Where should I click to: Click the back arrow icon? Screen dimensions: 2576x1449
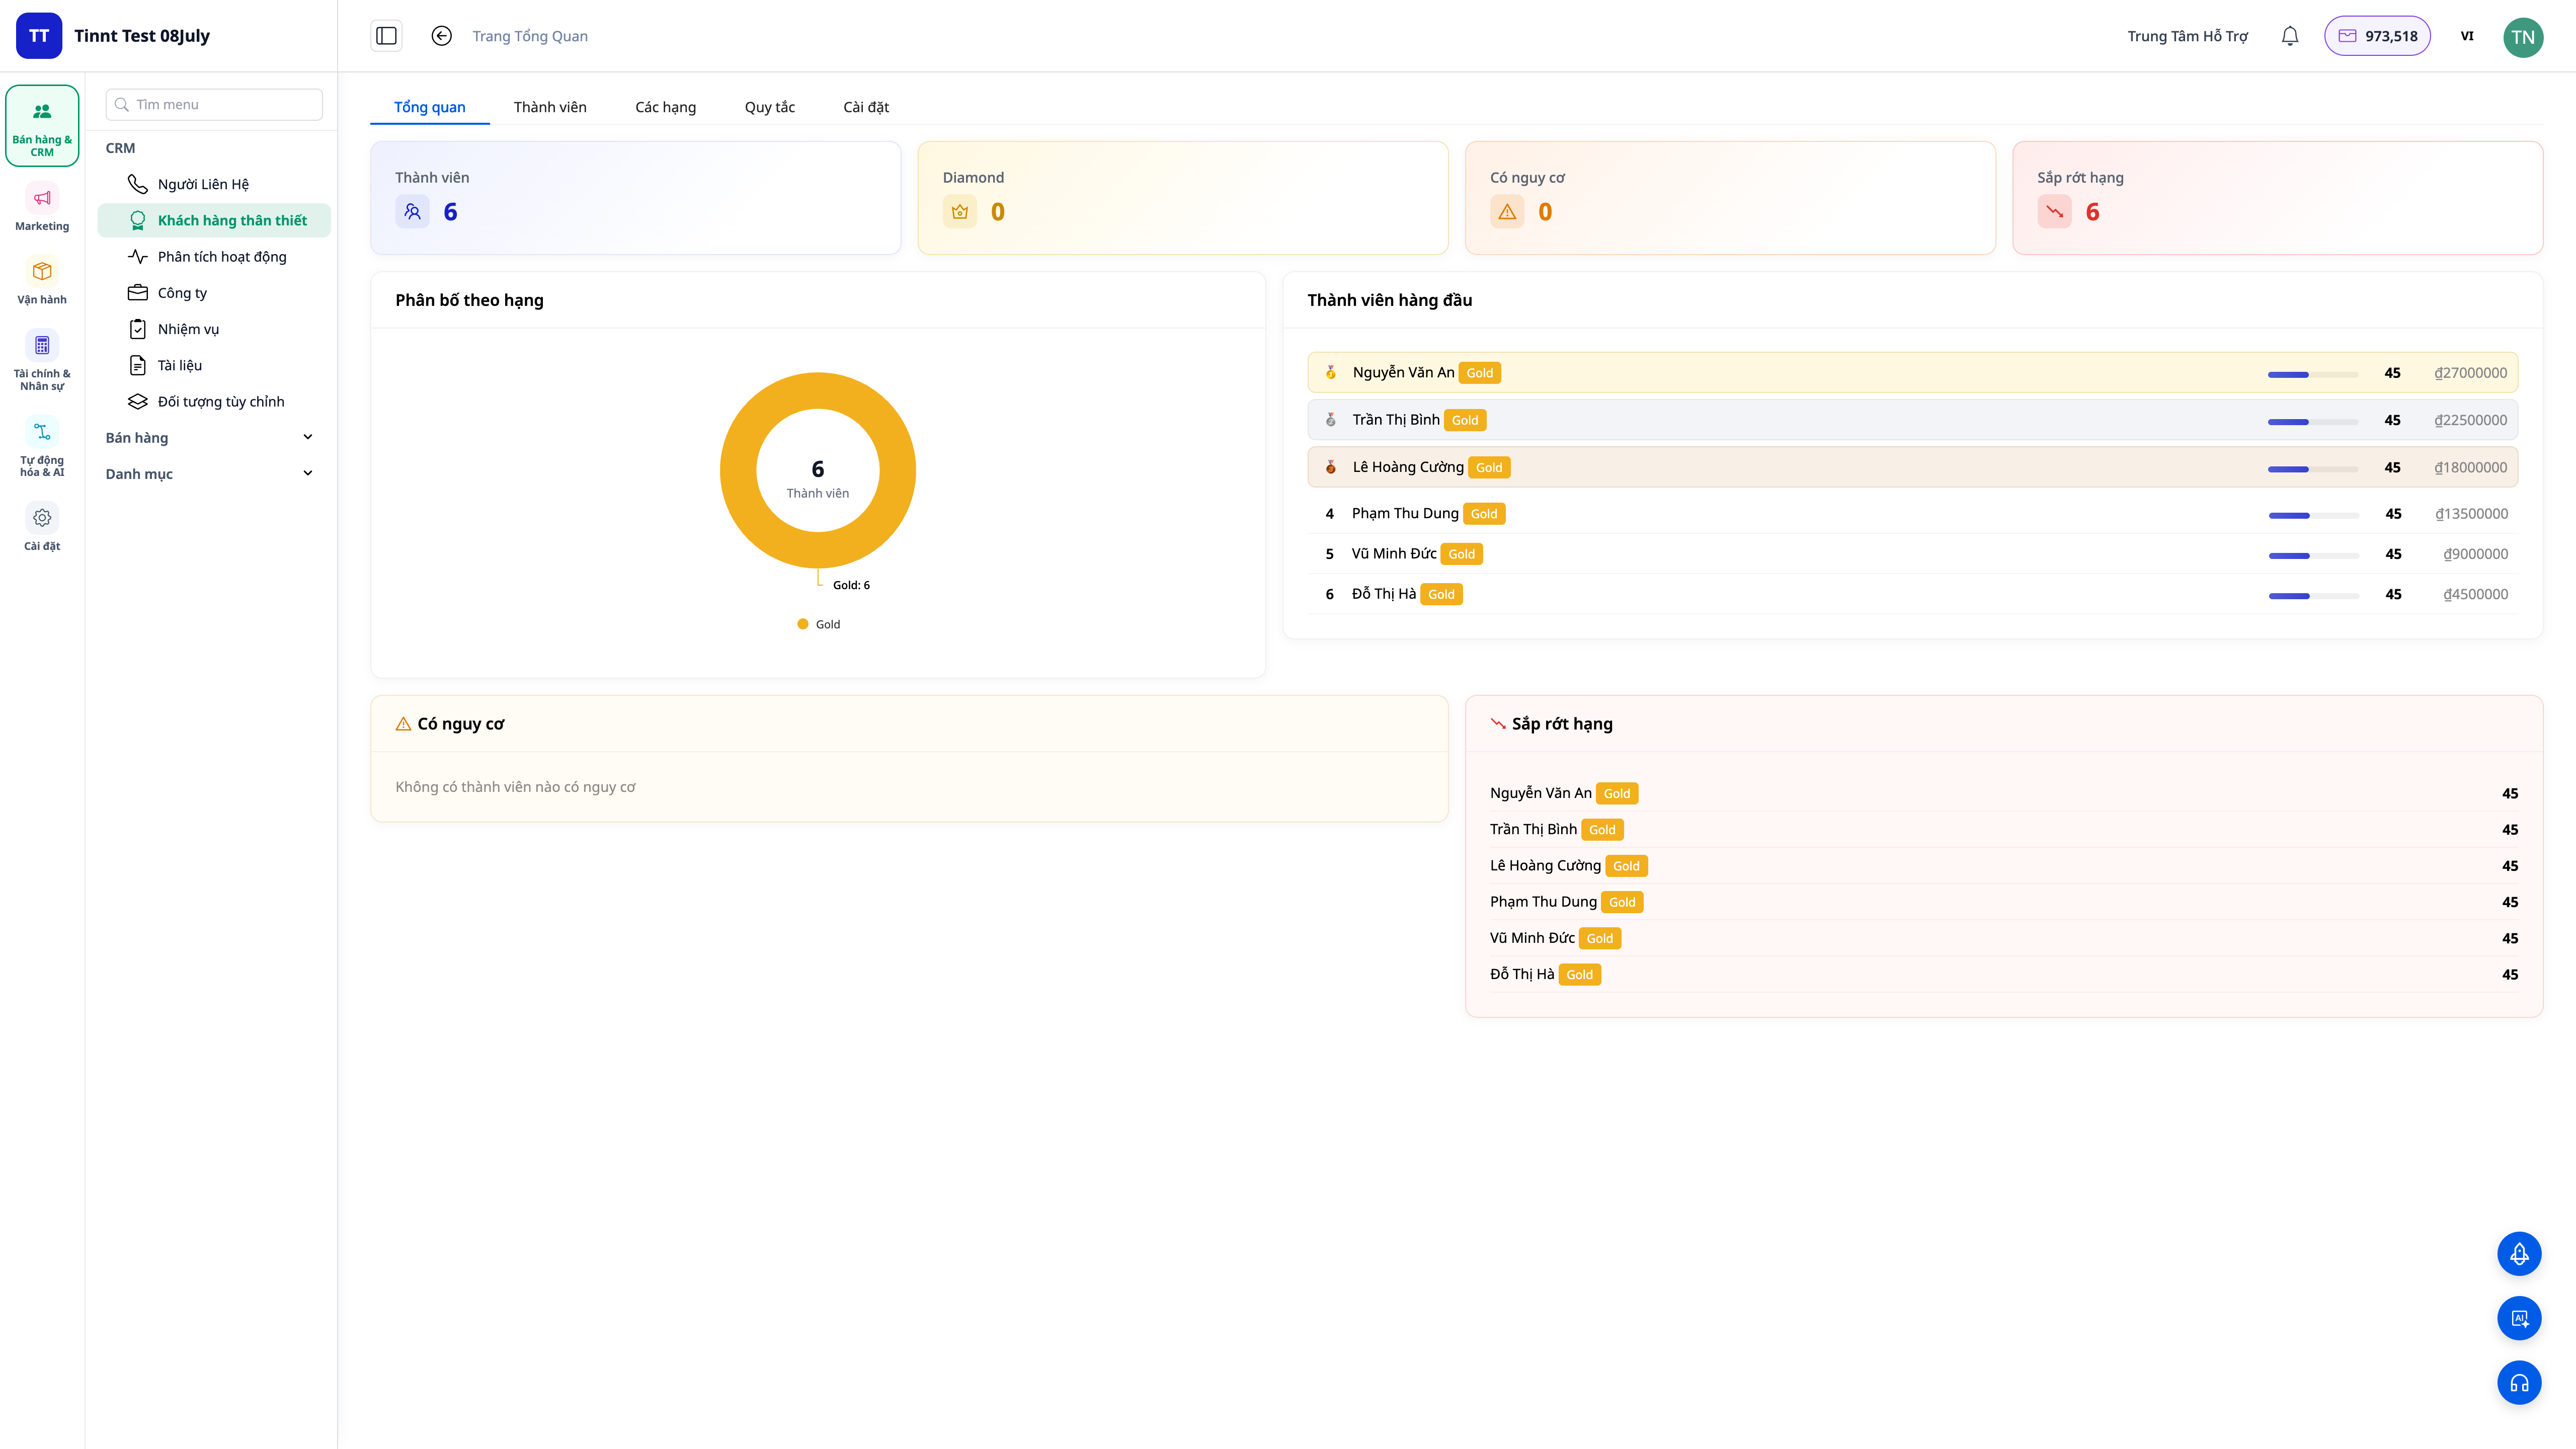coord(441,36)
